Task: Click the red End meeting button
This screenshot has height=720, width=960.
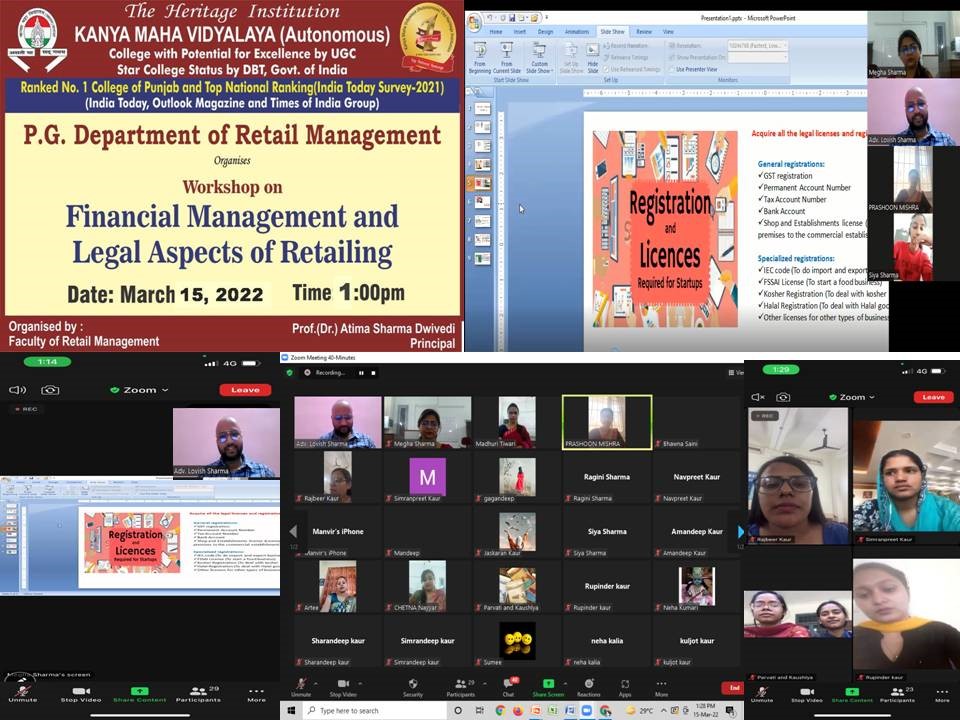Action: click(732, 688)
